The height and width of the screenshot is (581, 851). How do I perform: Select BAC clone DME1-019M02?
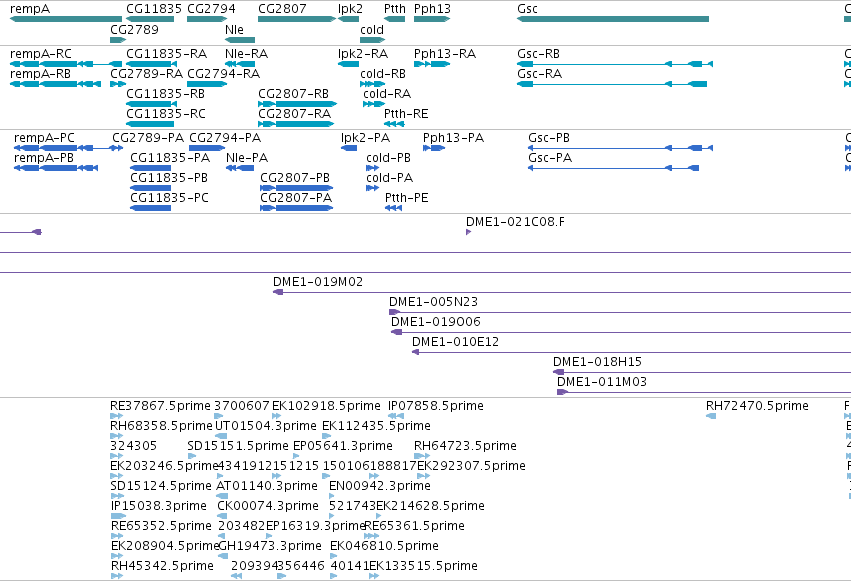point(562,292)
